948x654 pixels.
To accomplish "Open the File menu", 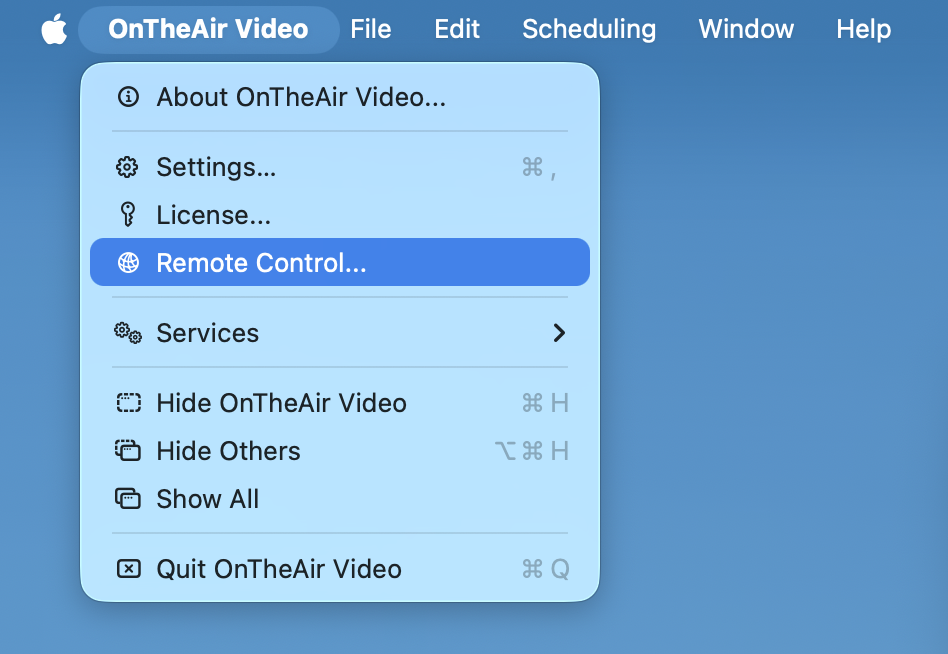I will tap(370, 29).
